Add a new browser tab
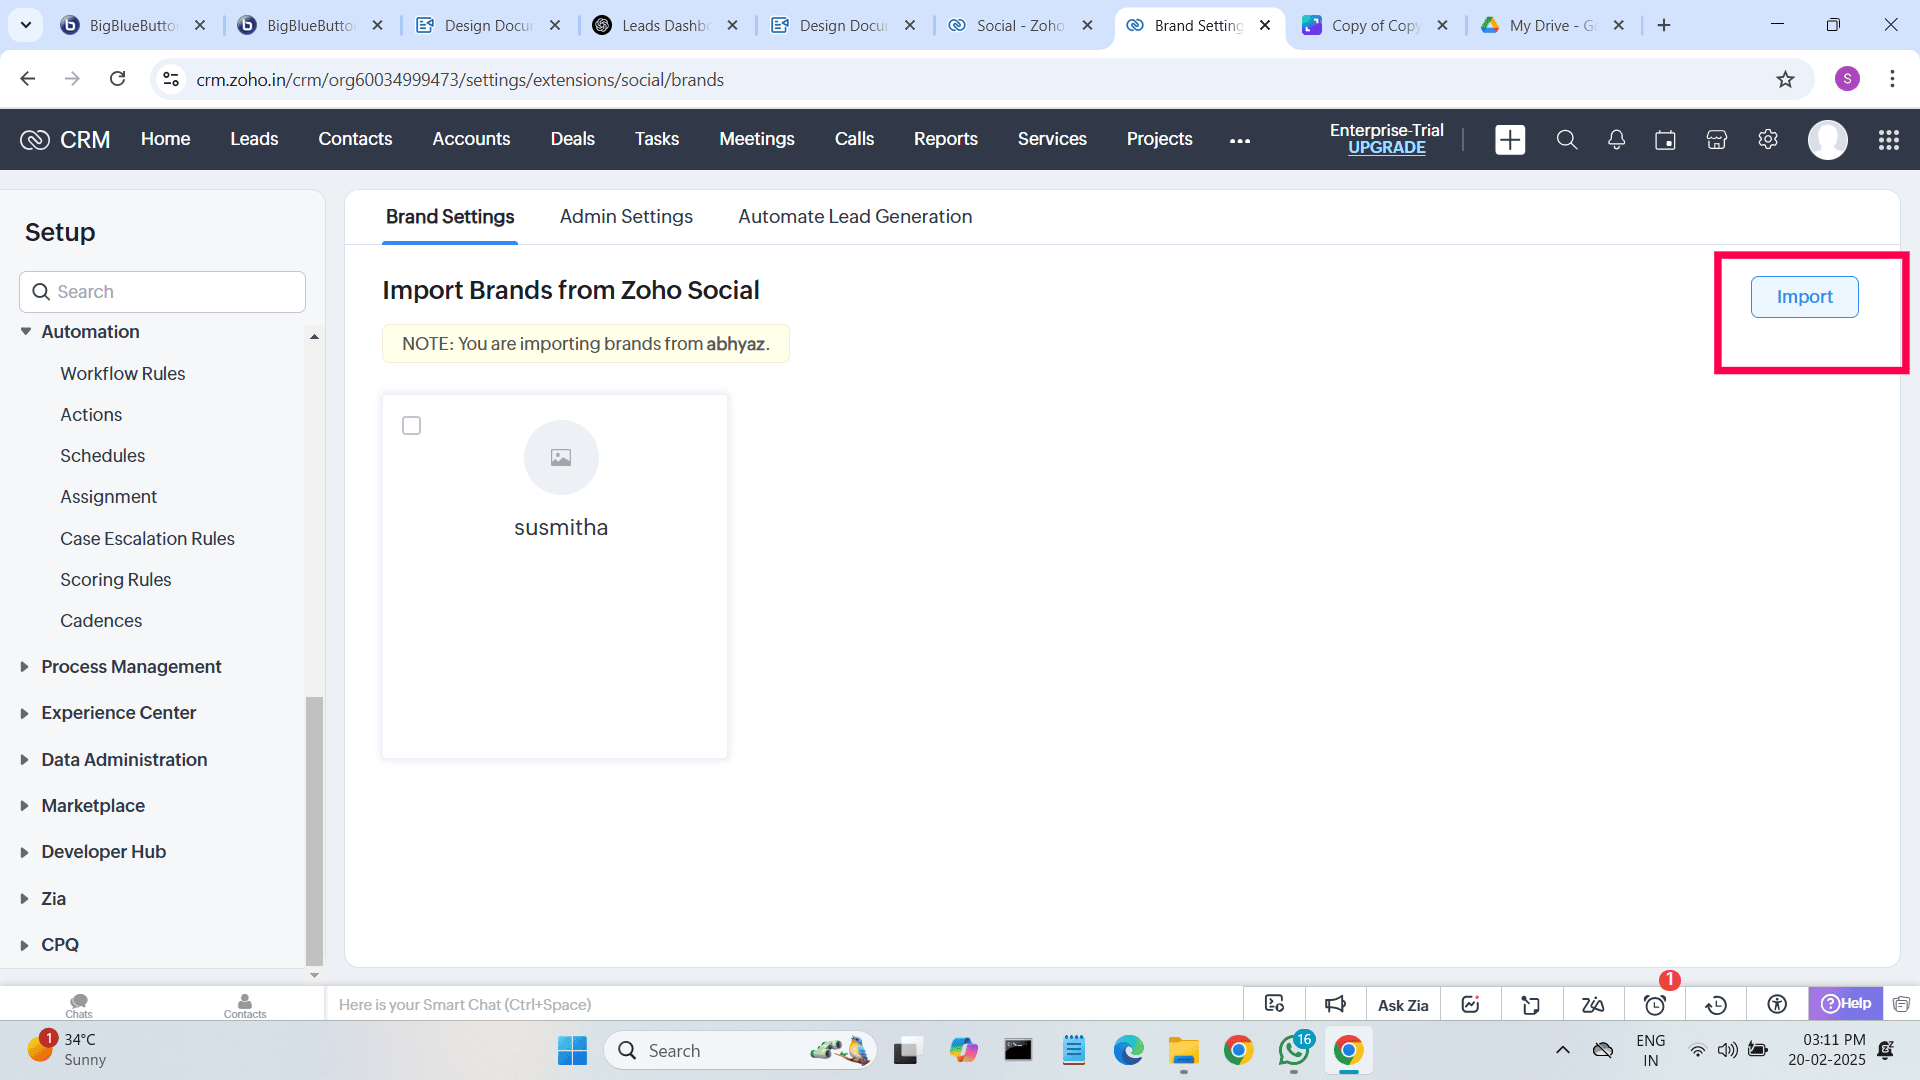The width and height of the screenshot is (1920, 1080). 1664,25
